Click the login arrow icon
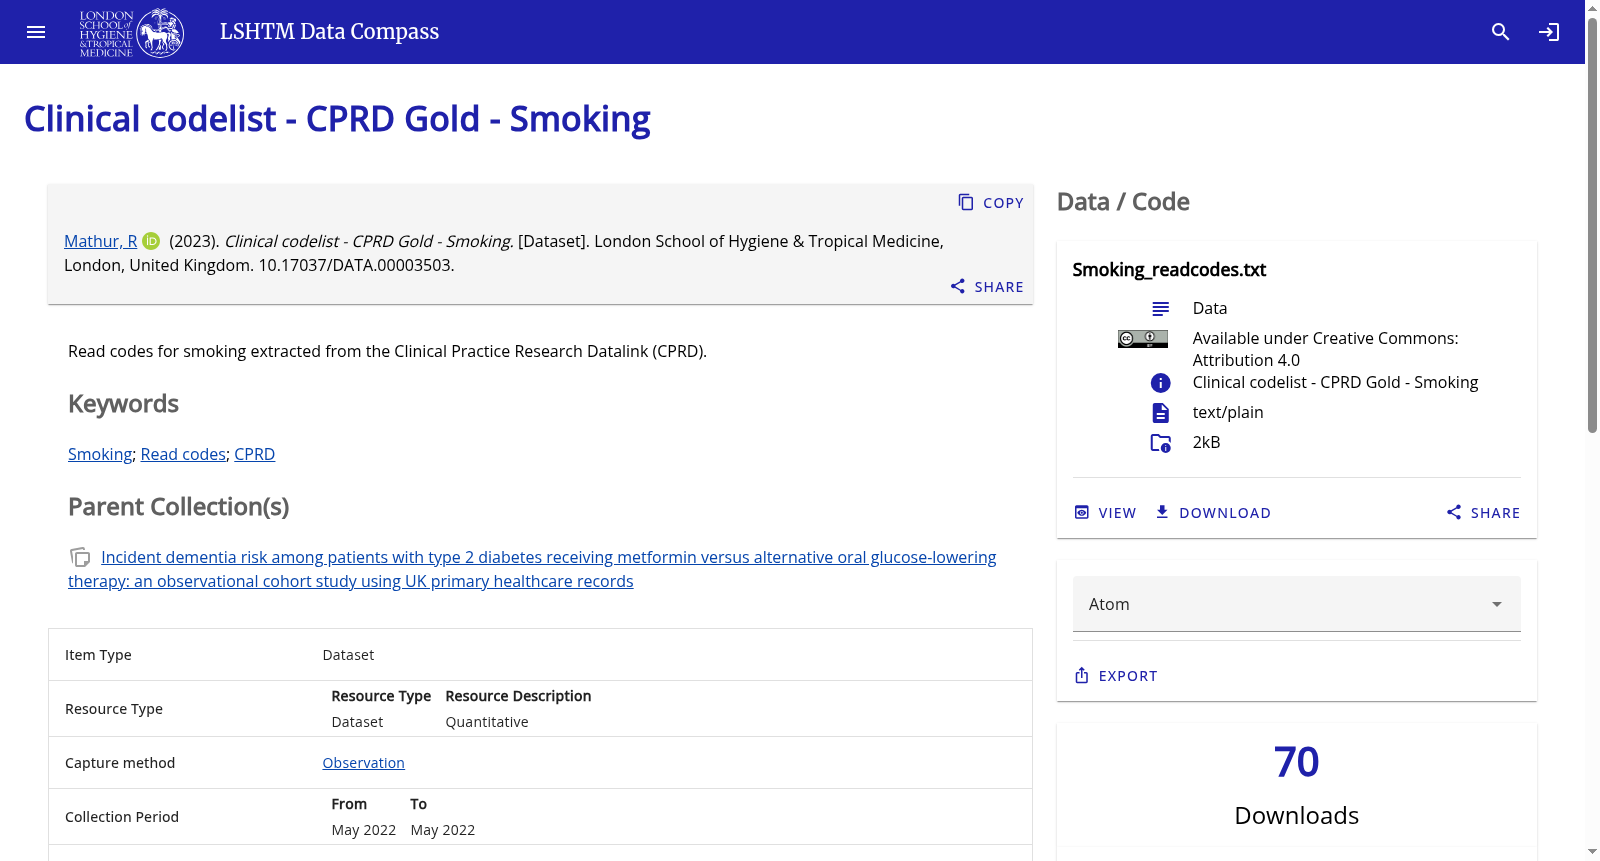 (1549, 32)
